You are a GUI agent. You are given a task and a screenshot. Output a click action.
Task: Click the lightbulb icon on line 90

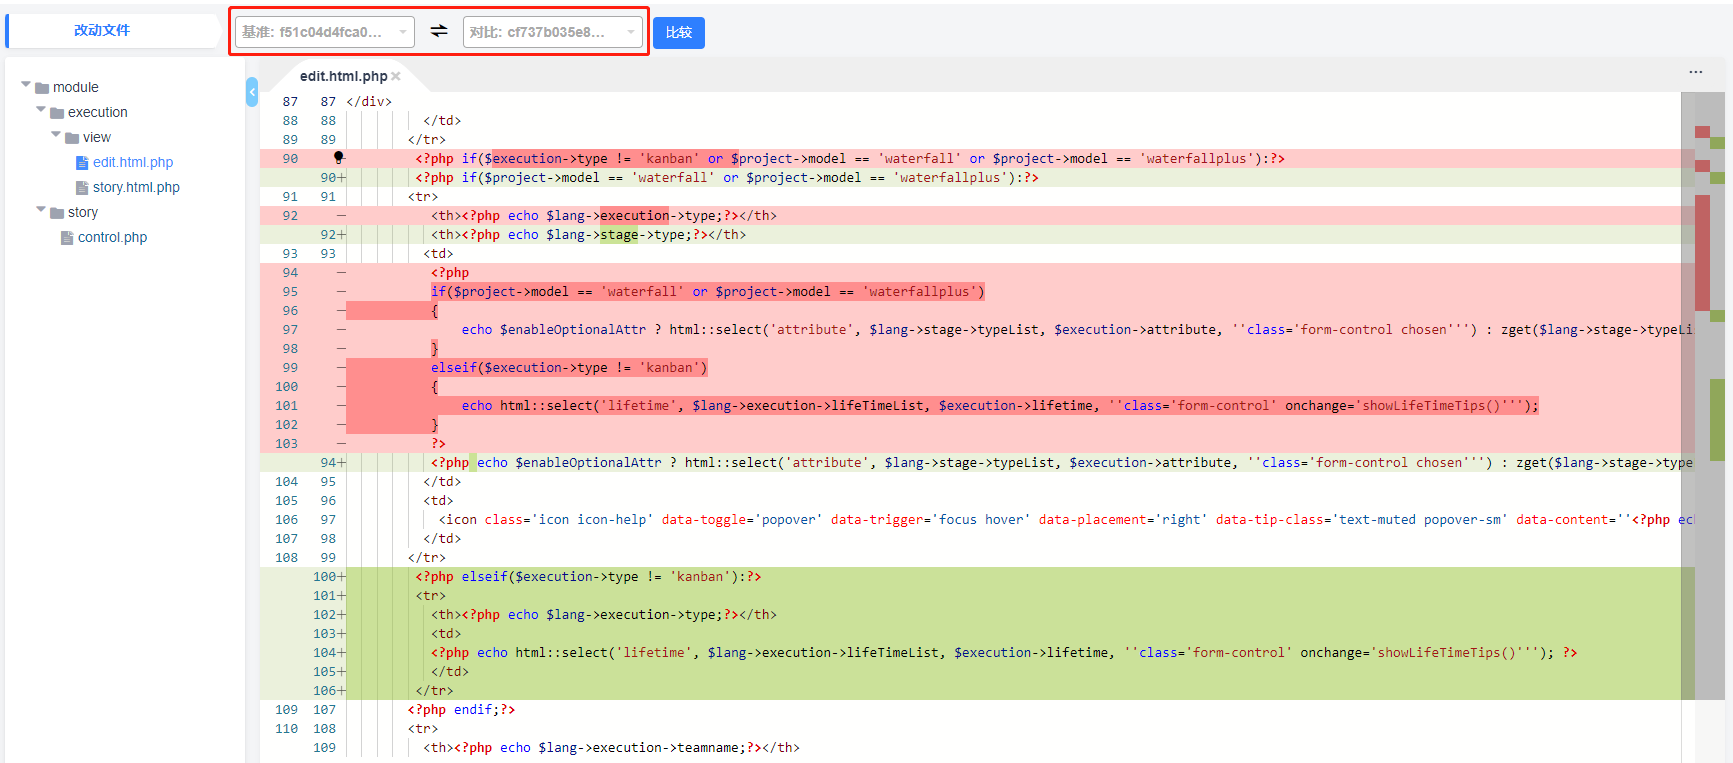pos(338,157)
